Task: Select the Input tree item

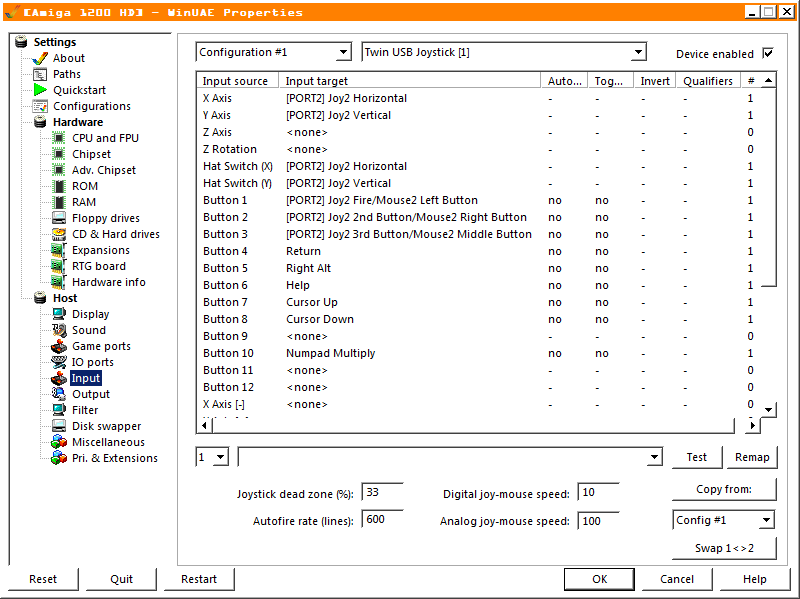Action: click(x=86, y=378)
